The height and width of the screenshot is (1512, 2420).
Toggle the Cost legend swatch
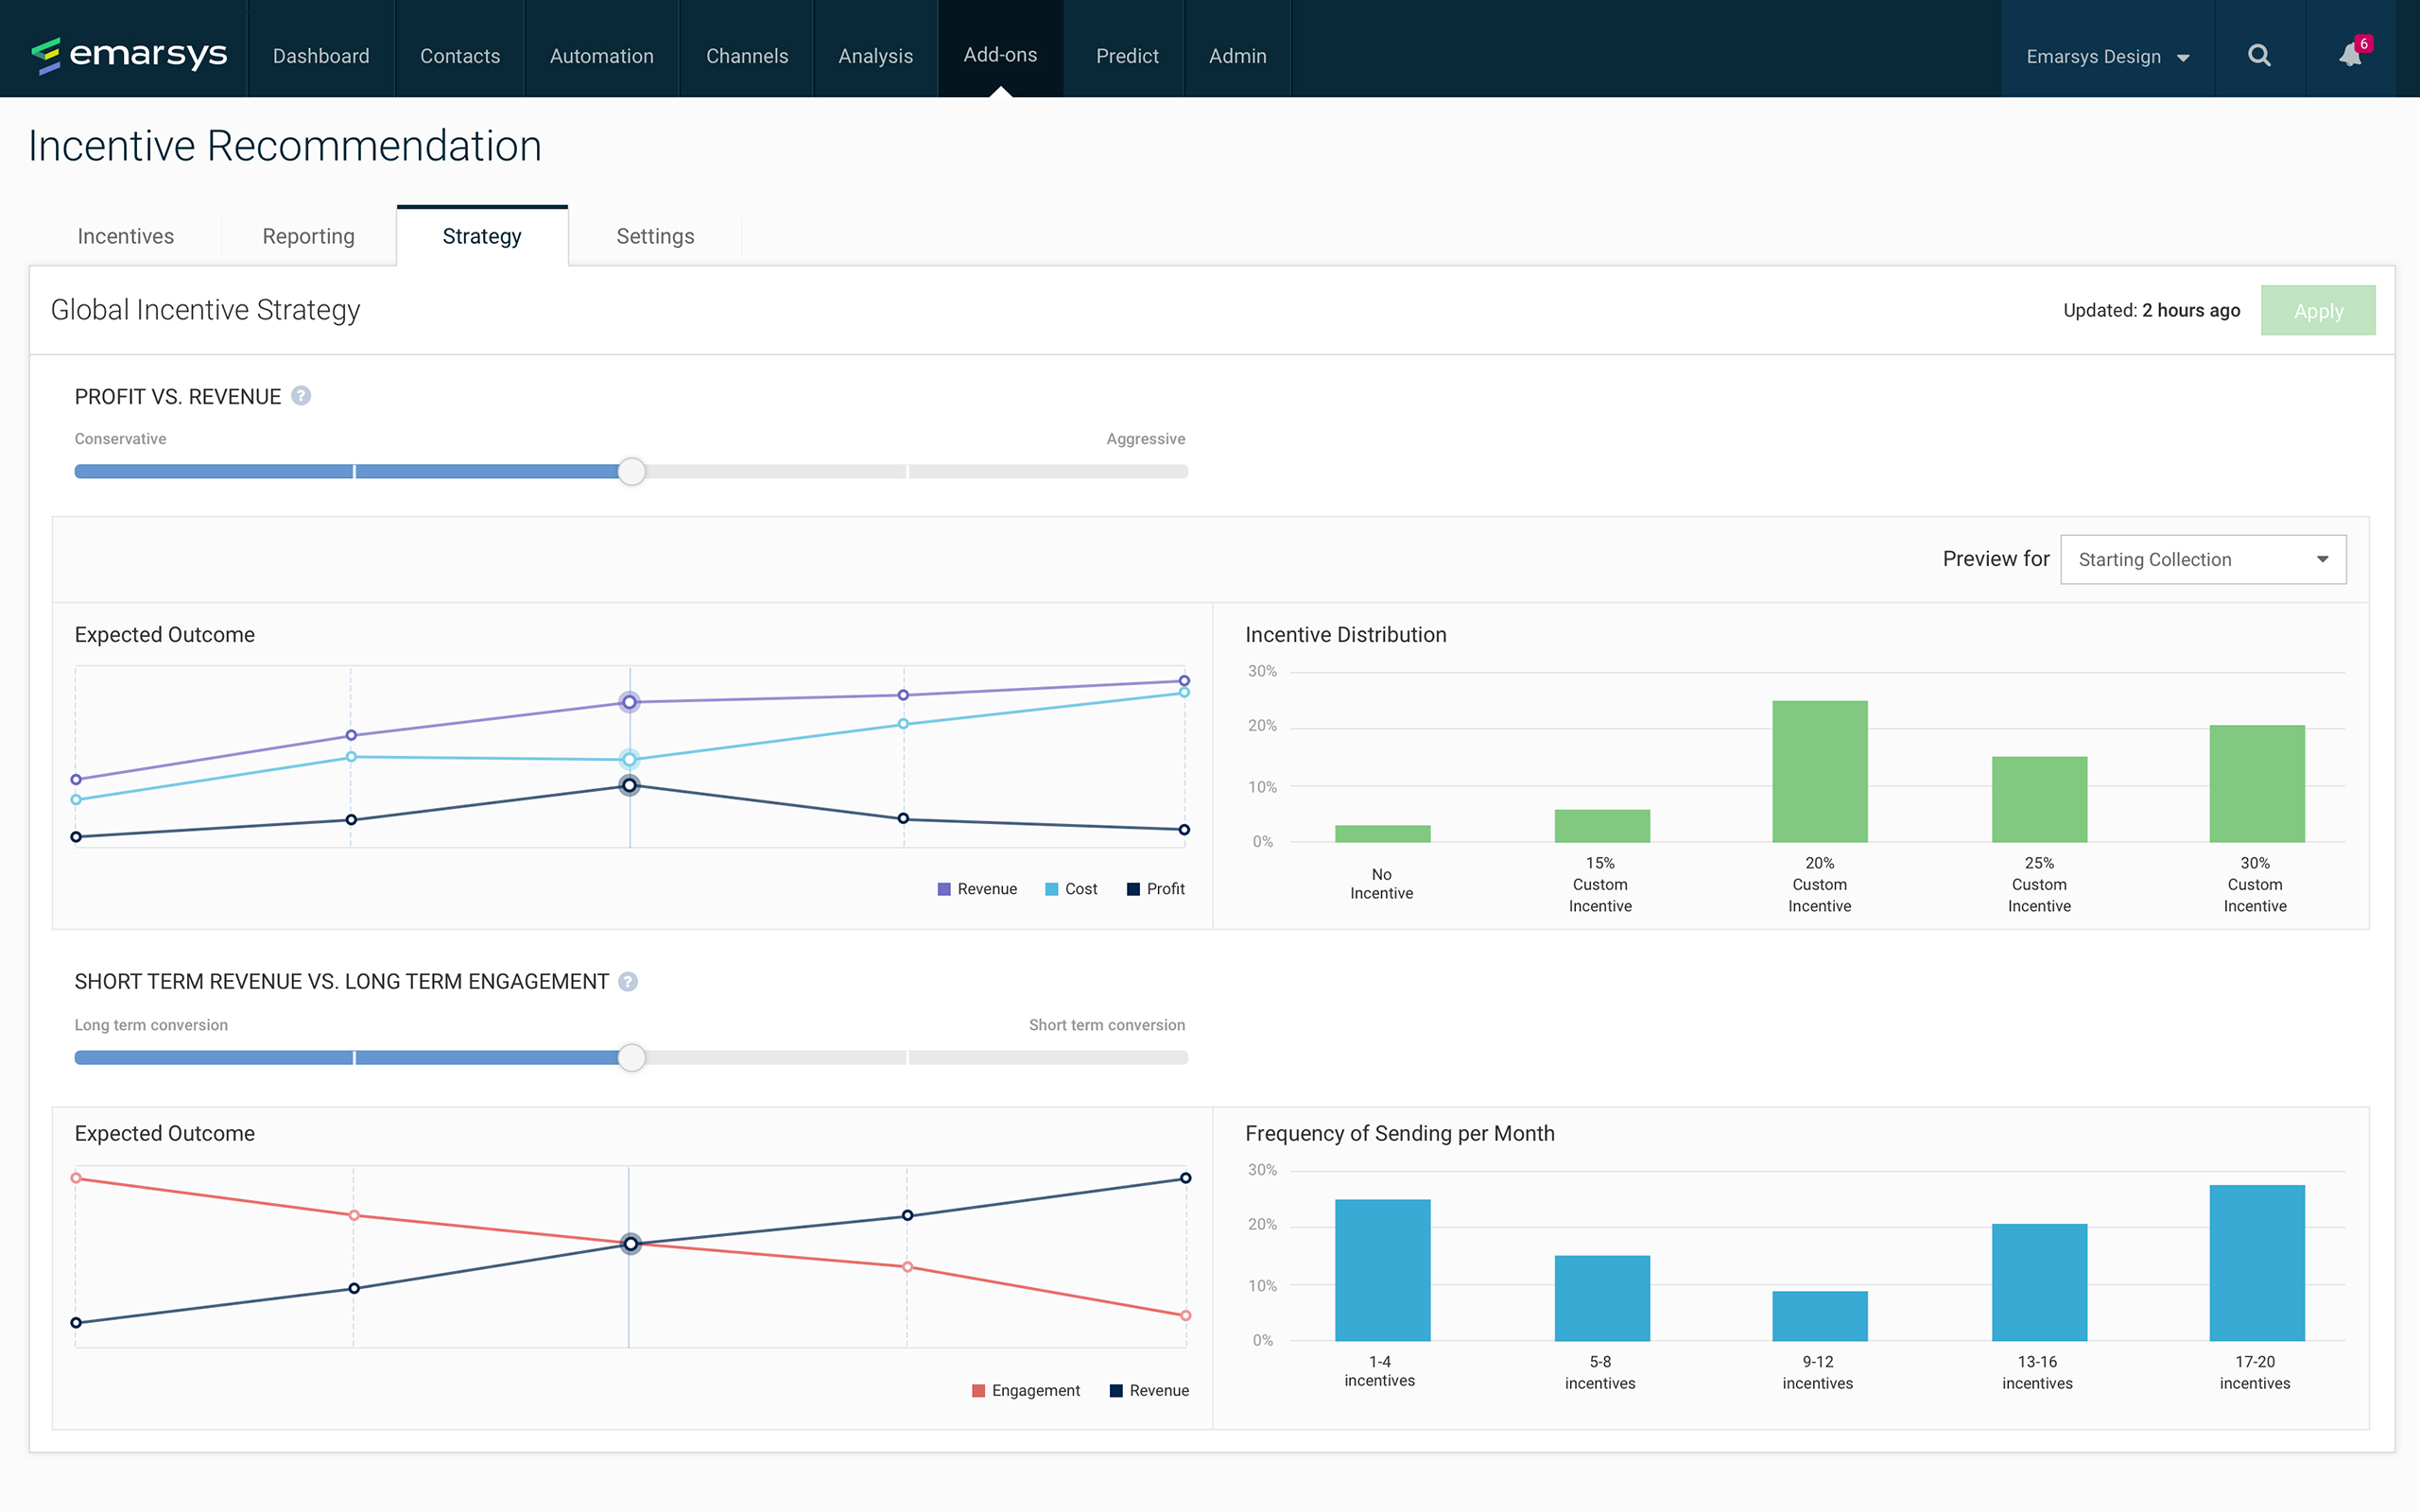tap(1052, 889)
